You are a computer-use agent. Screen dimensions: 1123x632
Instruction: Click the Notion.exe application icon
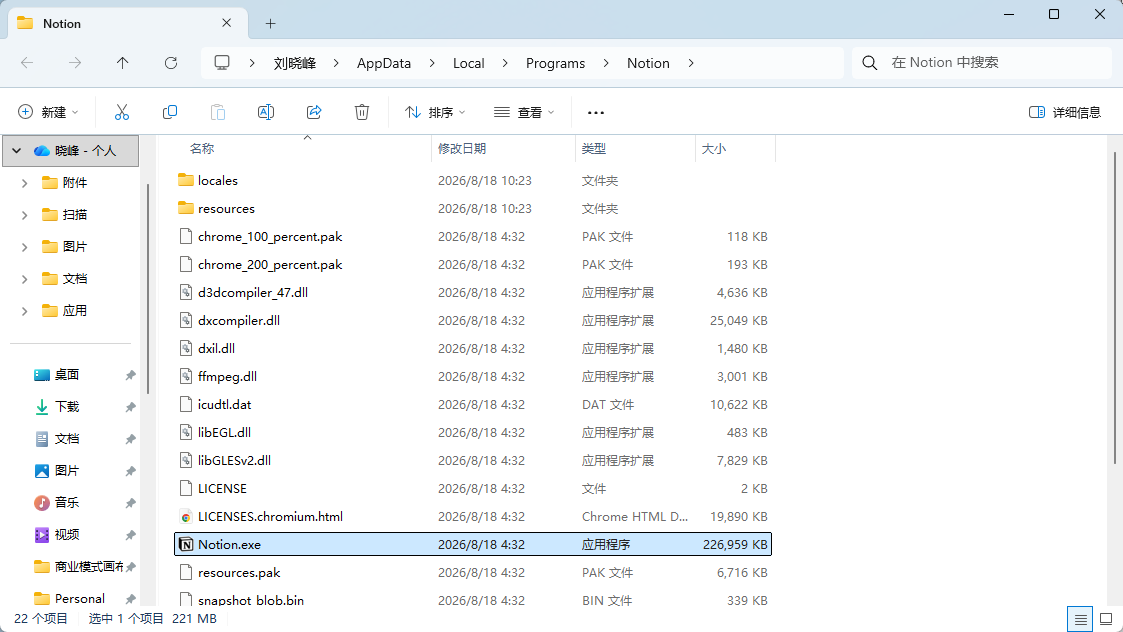[x=185, y=545]
